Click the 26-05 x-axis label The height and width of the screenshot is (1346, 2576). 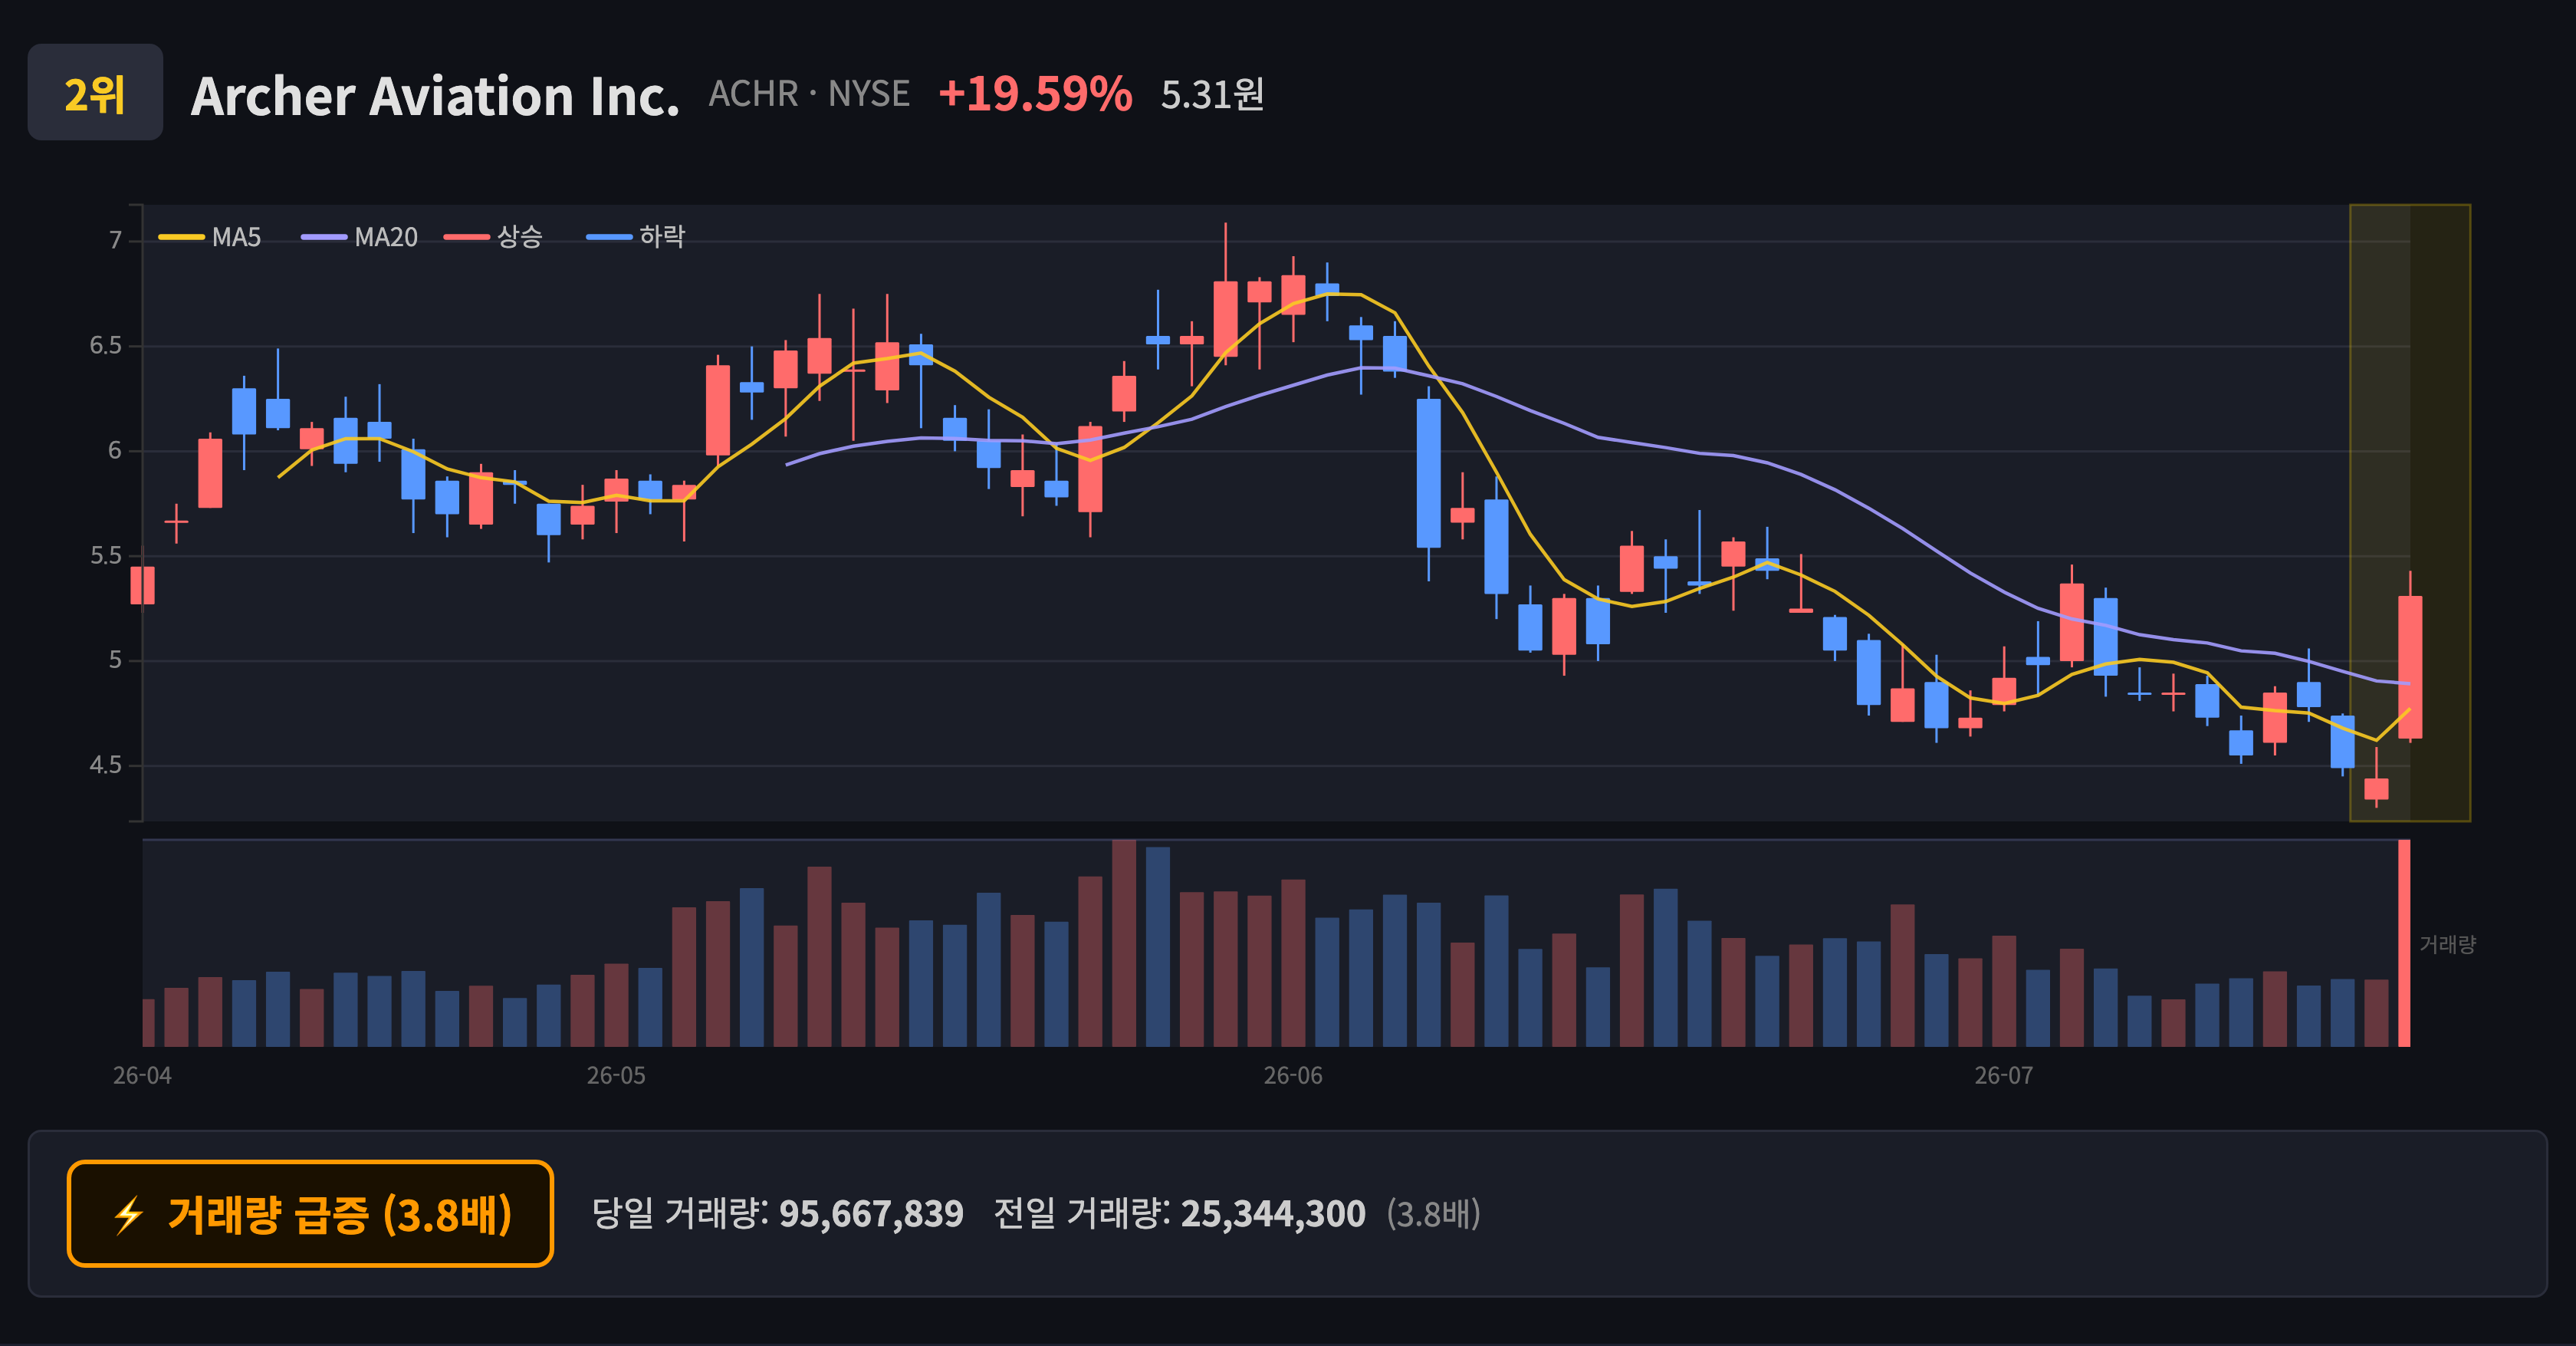pyautogui.click(x=616, y=1076)
